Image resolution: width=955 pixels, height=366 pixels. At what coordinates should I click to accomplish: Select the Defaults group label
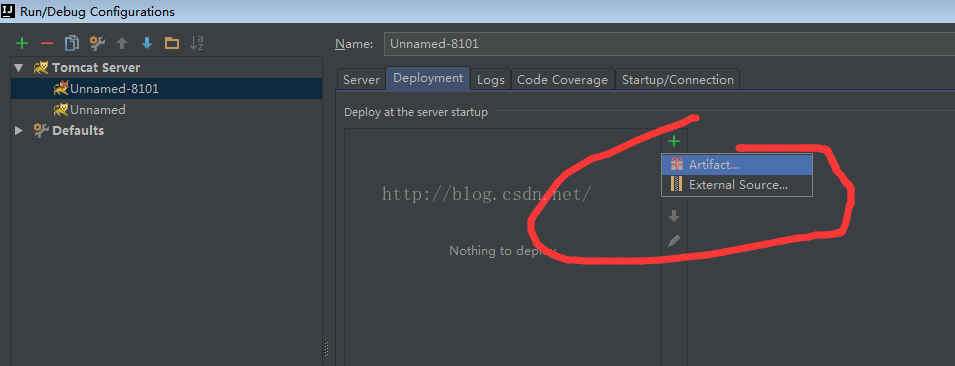point(78,130)
